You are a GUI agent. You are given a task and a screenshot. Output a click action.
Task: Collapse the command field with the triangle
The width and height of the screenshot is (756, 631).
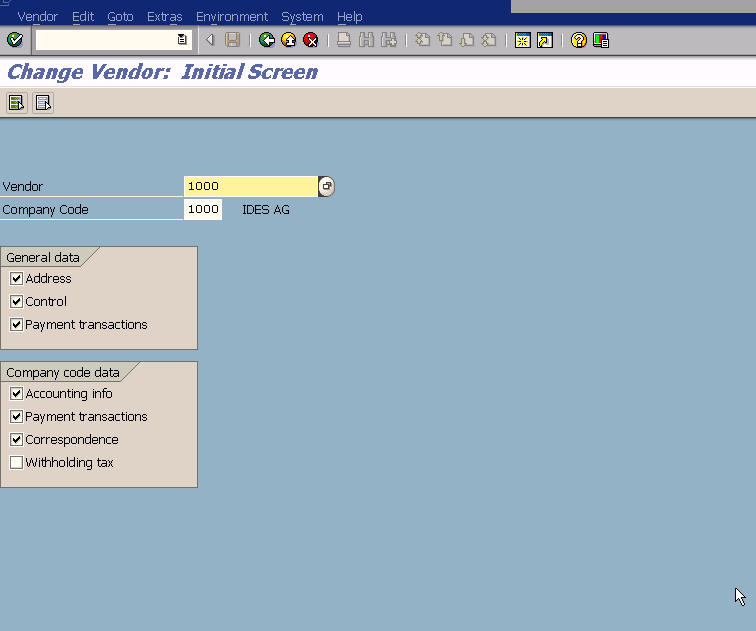coord(210,40)
